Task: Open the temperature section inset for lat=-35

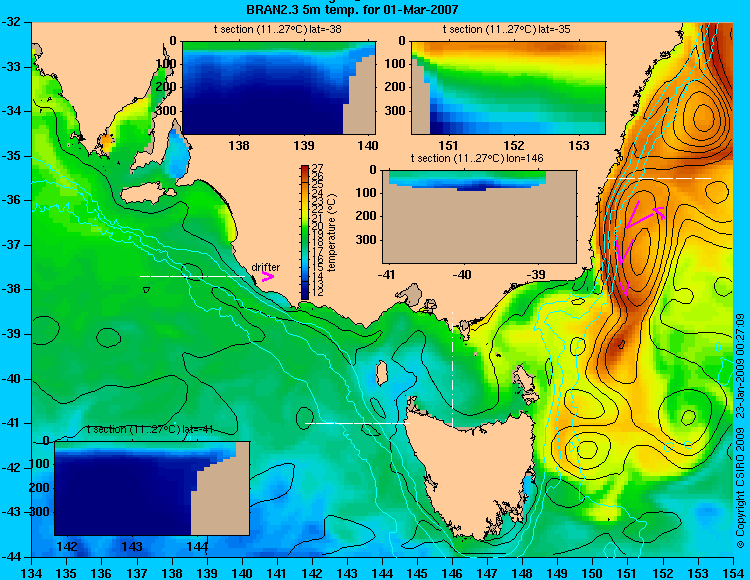Action: pos(508,88)
